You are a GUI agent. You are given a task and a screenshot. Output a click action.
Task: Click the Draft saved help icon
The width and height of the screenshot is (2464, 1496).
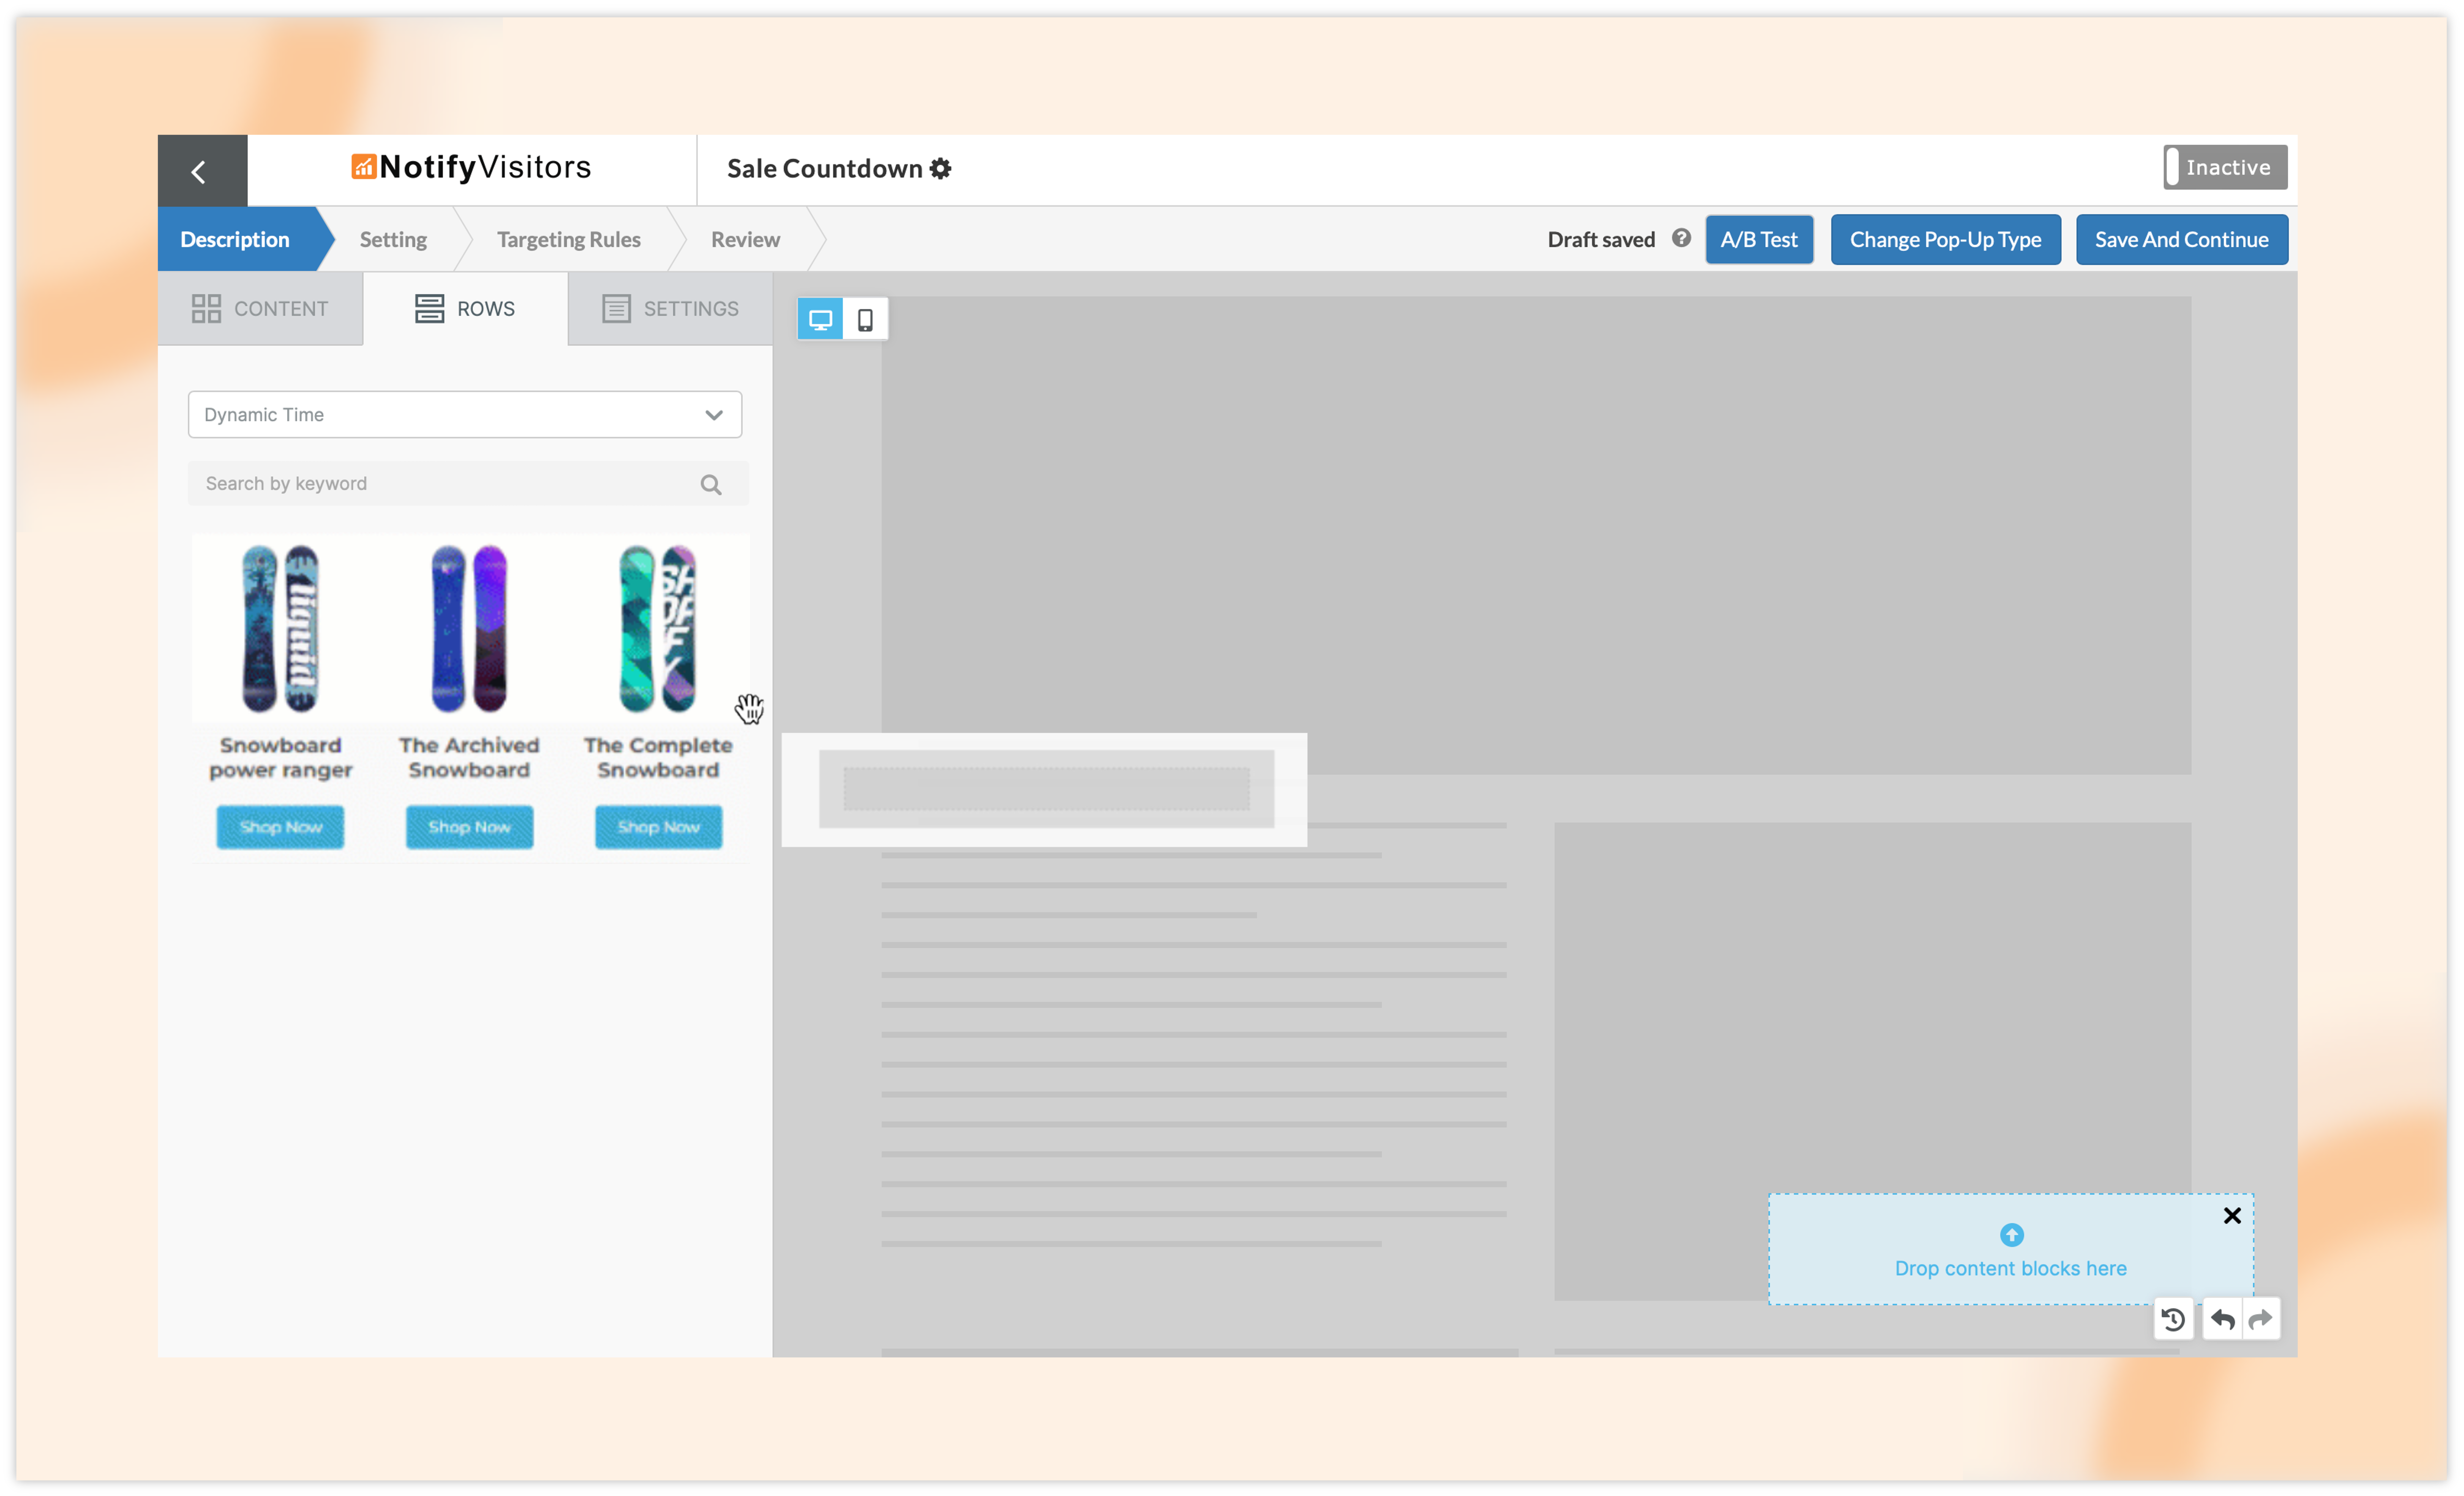pyautogui.click(x=1681, y=238)
